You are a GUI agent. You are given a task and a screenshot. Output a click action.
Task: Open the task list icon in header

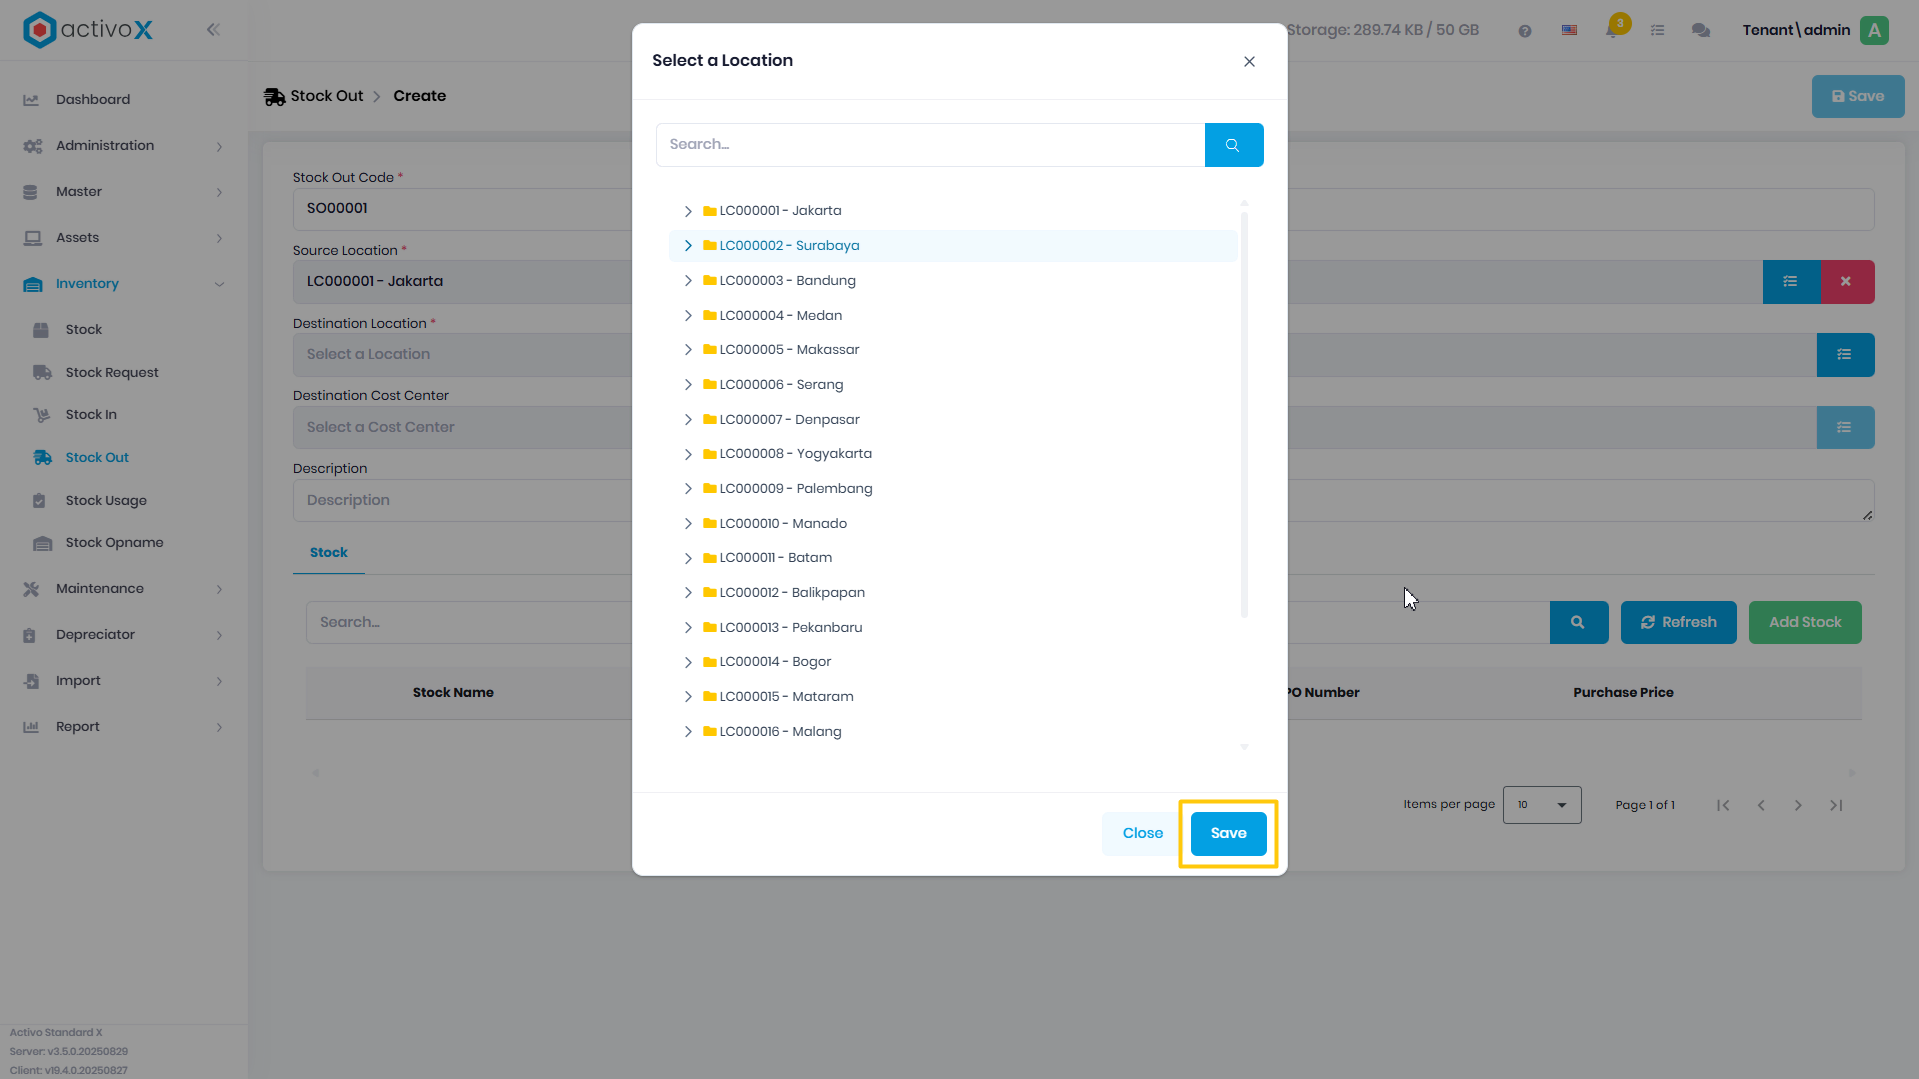pos(1657,31)
